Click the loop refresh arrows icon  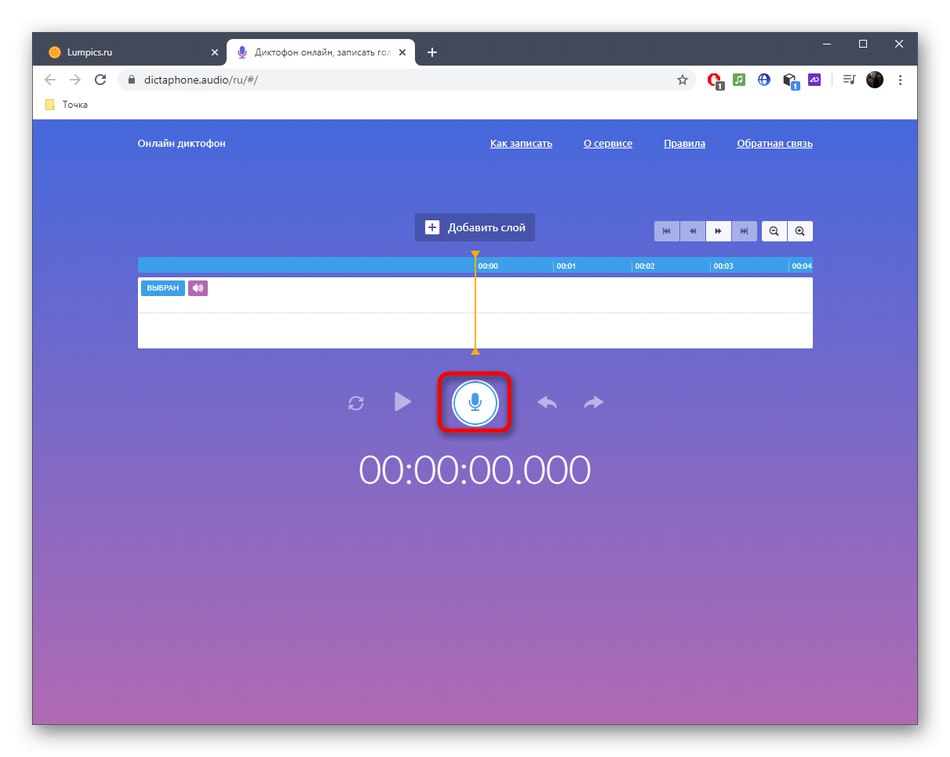356,403
